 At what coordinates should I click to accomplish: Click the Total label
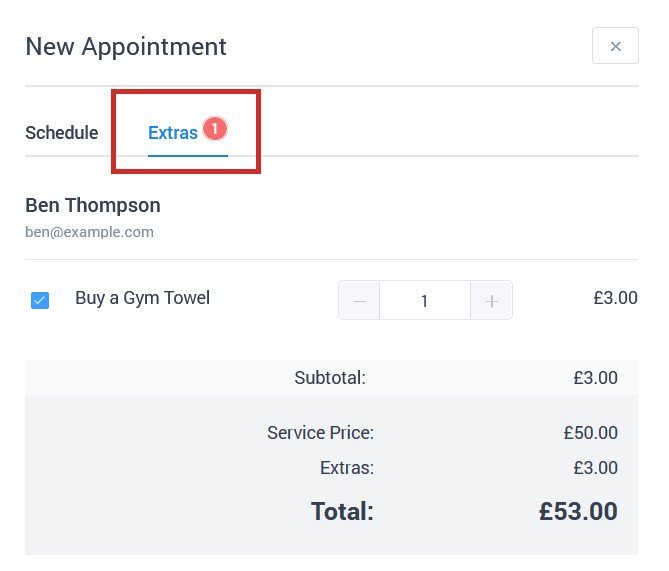click(342, 511)
